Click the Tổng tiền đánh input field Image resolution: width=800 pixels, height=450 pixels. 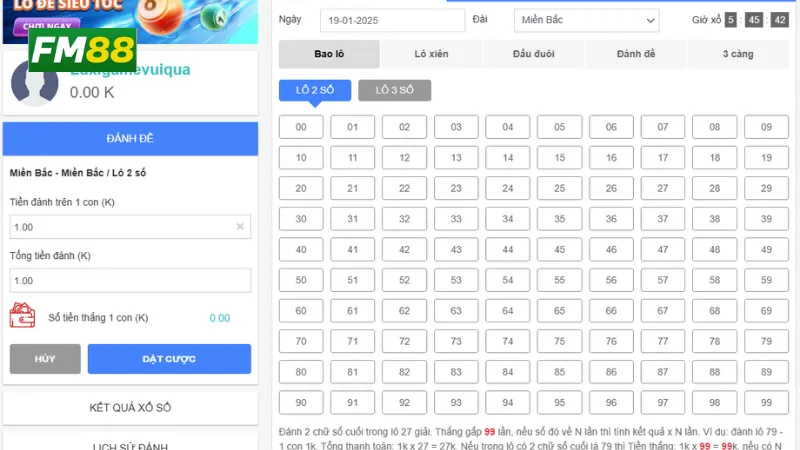pos(130,280)
